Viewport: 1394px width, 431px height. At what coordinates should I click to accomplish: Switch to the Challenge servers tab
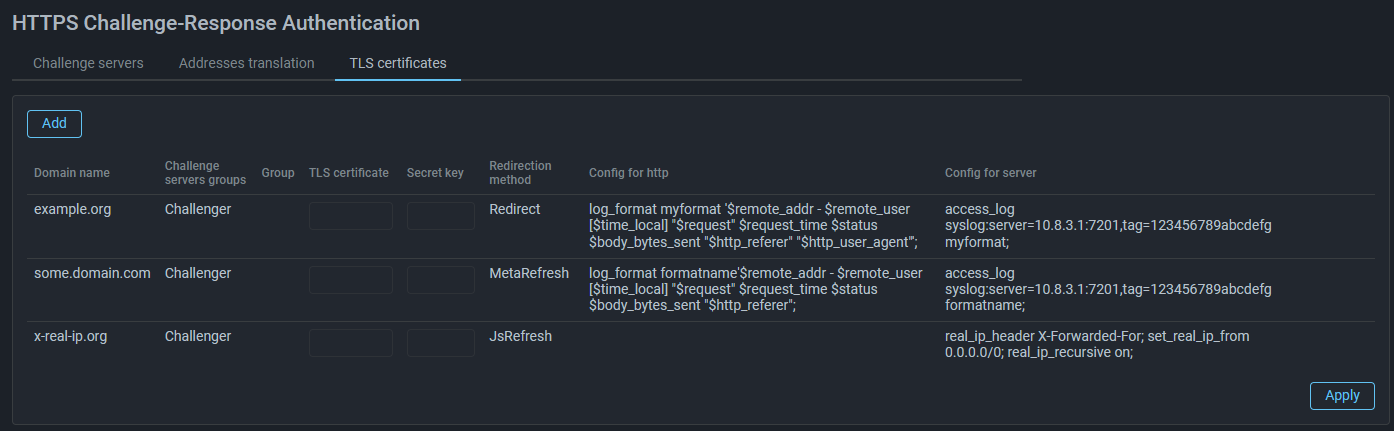click(x=88, y=63)
